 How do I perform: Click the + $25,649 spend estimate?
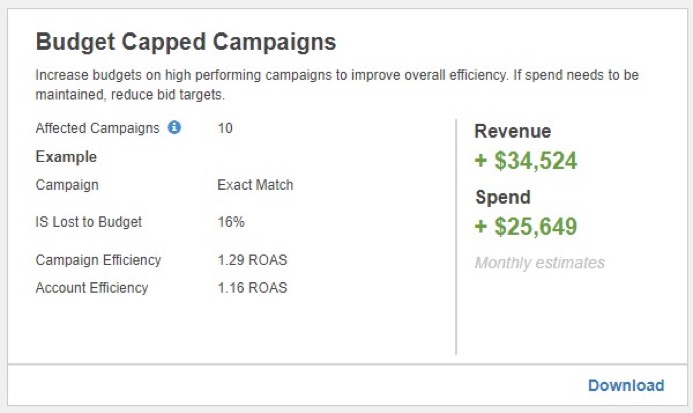tap(525, 226)
